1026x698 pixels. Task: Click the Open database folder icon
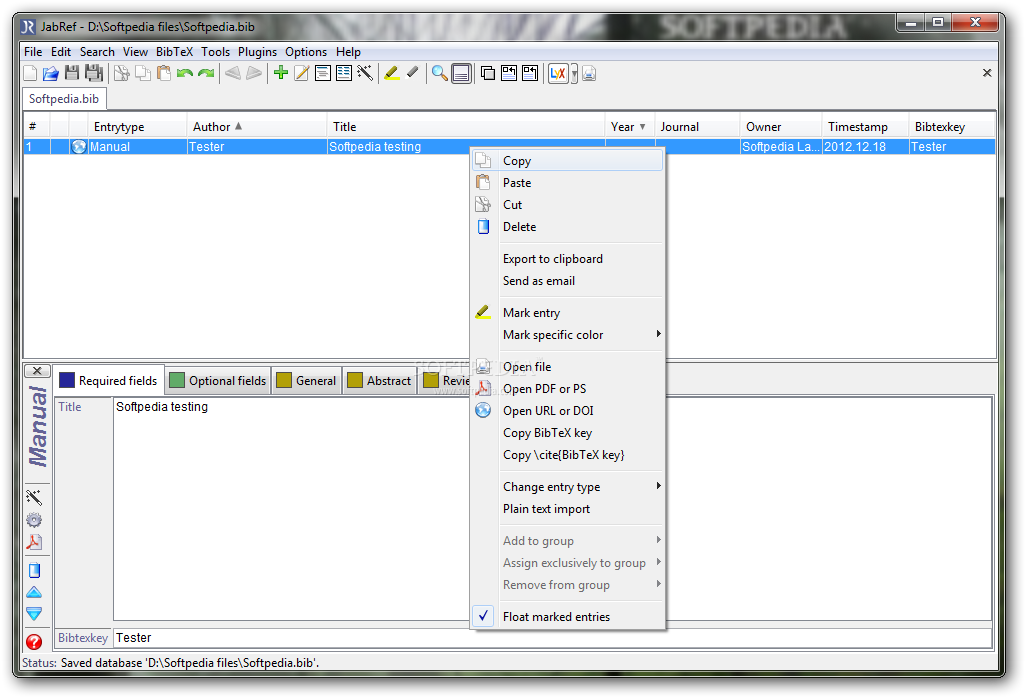pos(50,73)
